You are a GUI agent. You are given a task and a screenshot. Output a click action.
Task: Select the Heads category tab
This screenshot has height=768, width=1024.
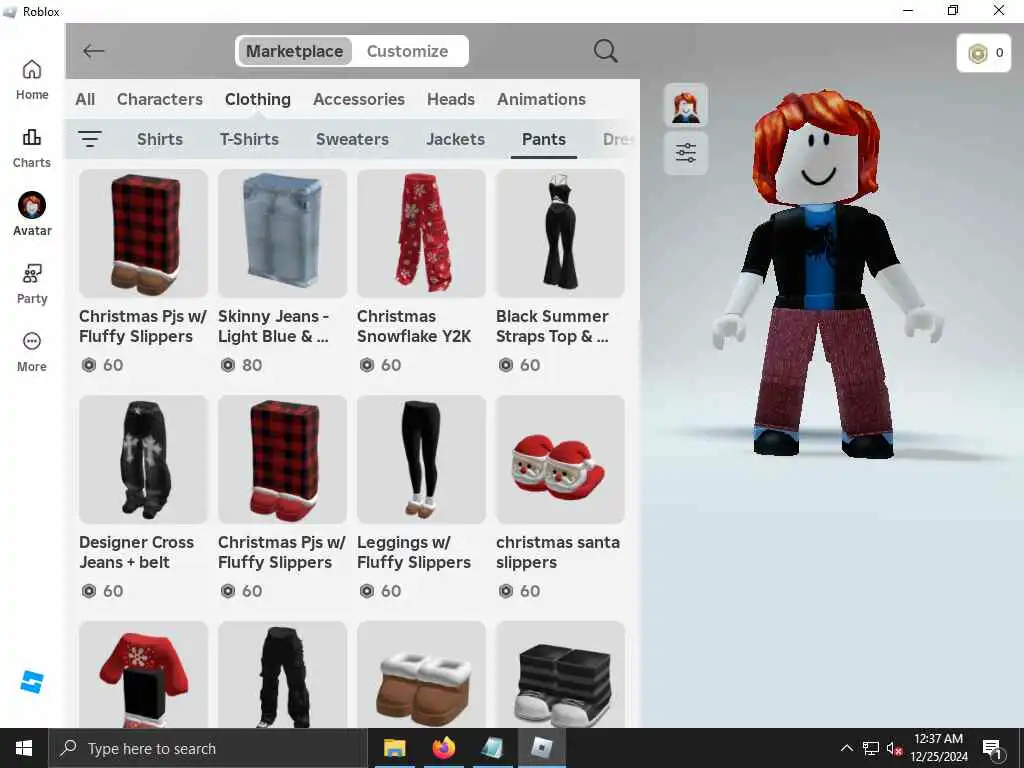(451, 99)
